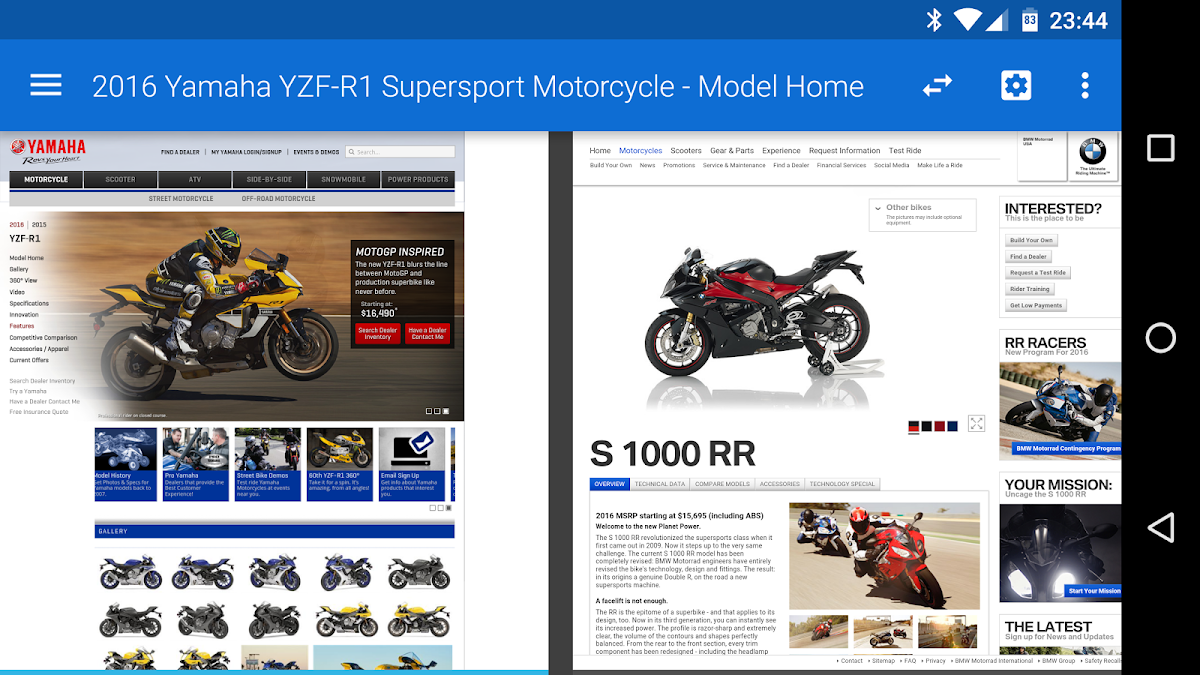The width and height of the screenshot is (1200, 675).
Task: Open the hamburger navigation menu
Action: [x=46, y=85]
